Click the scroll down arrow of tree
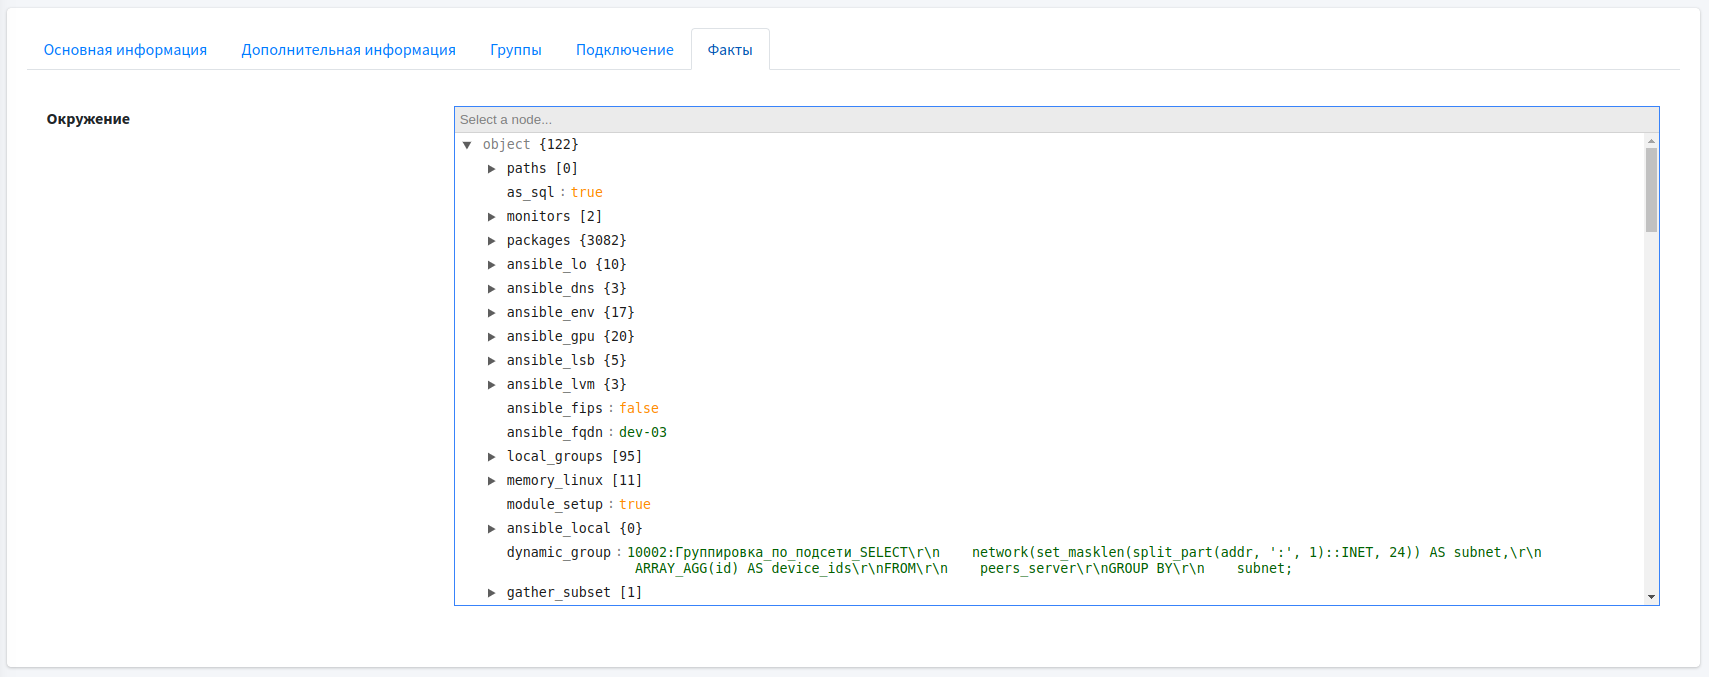1709x677 pixels. pos(1651,597)
